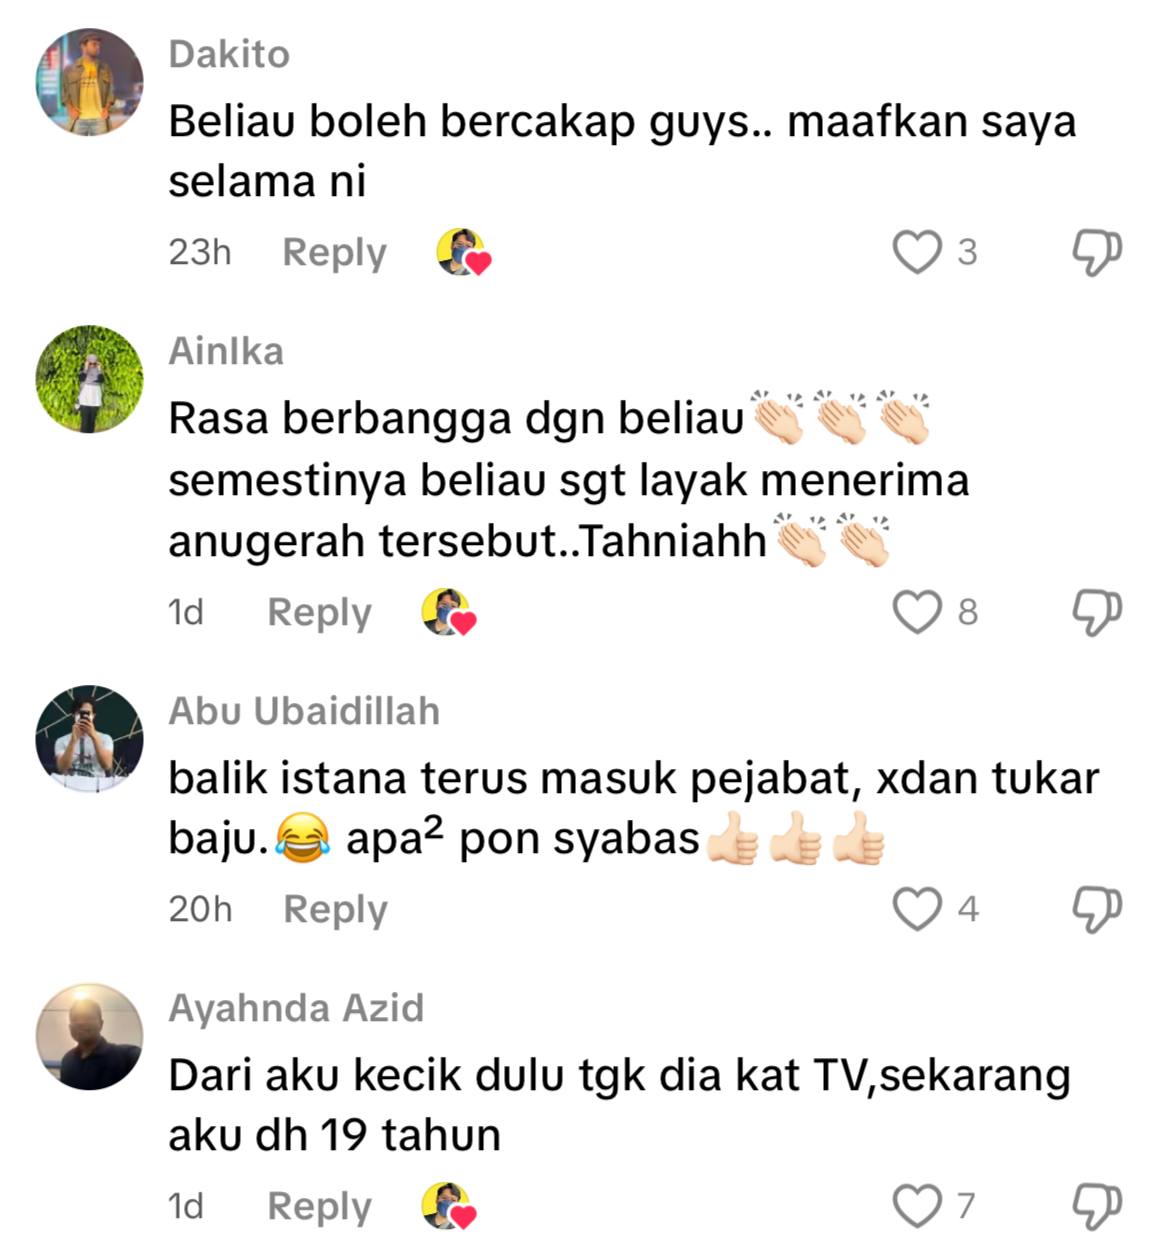Reply to AinIka's comment

tap(319, 612)
